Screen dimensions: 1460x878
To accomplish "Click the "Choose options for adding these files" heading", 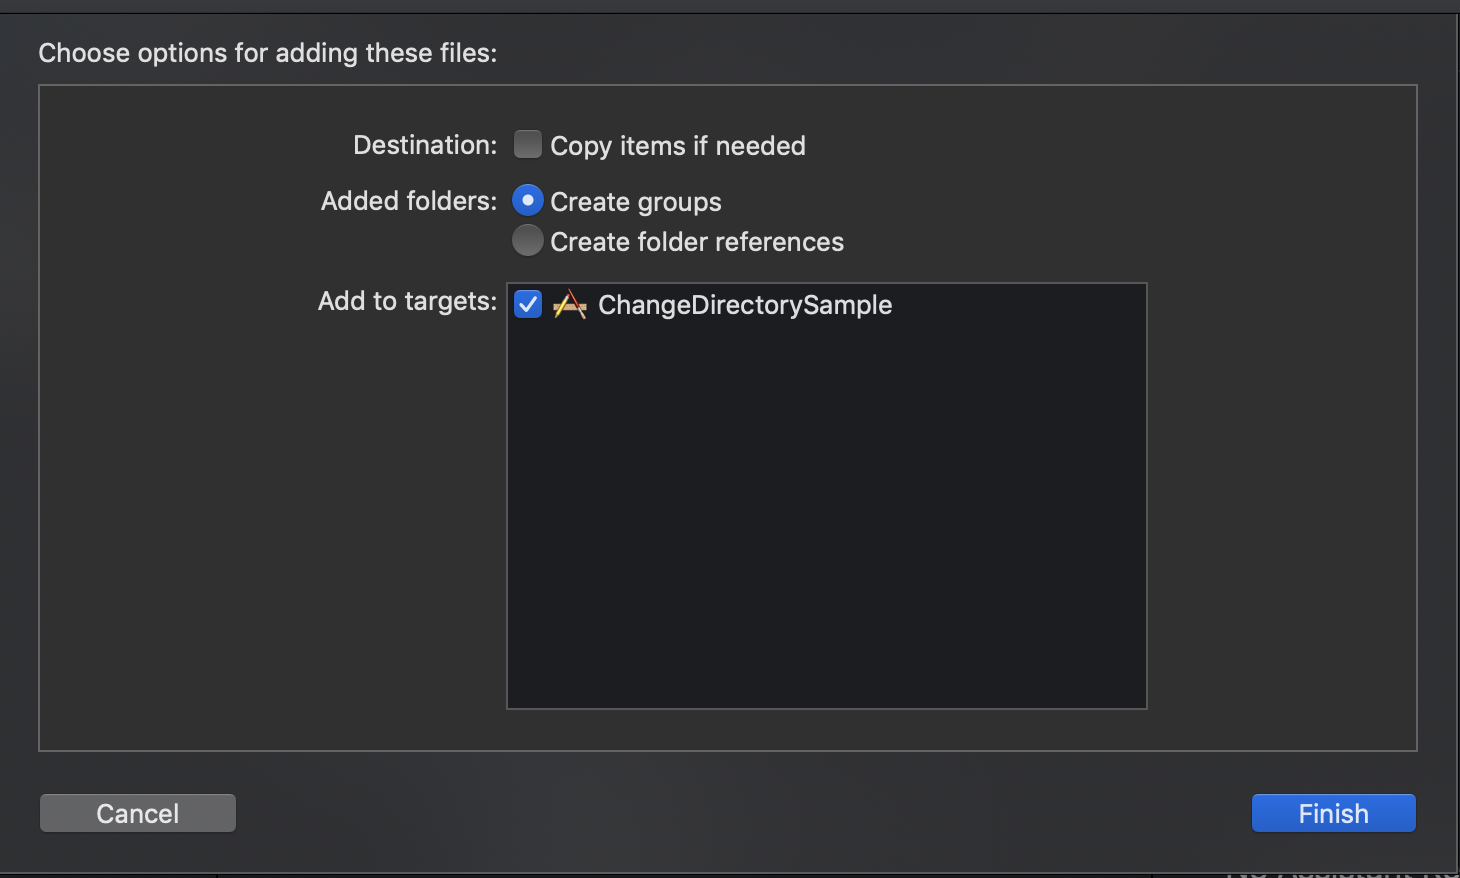I will tap(268, 53).
